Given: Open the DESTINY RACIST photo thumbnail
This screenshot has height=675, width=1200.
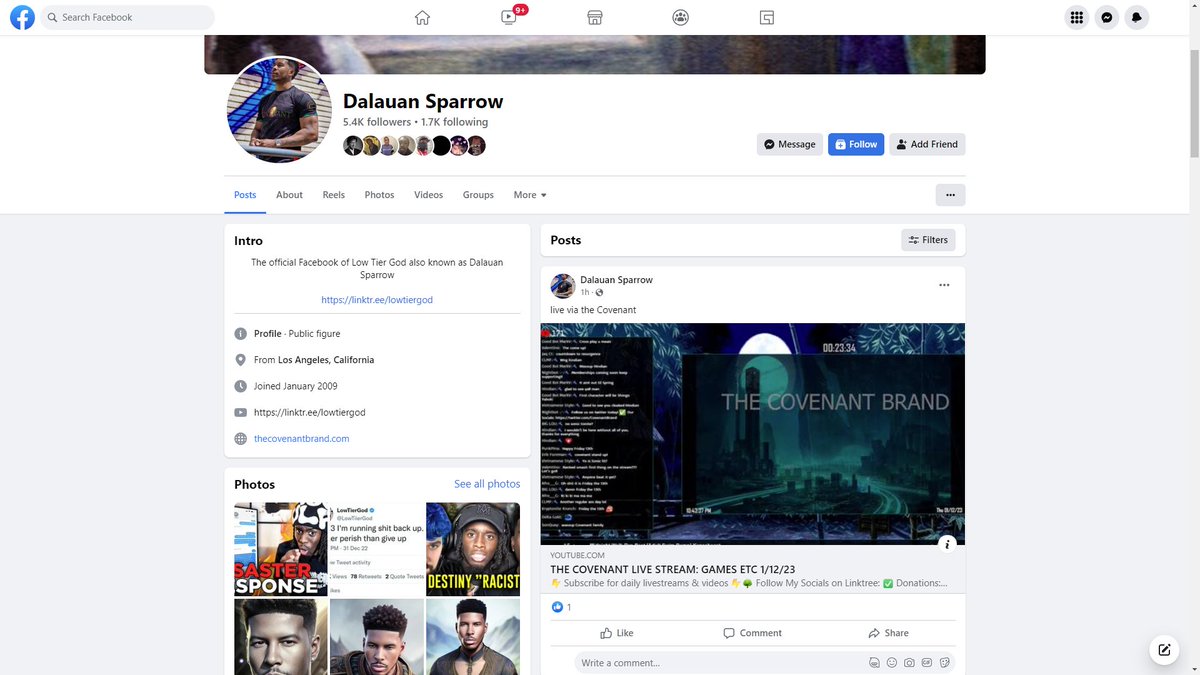Looking at the screenshot, I should (473, 549).
